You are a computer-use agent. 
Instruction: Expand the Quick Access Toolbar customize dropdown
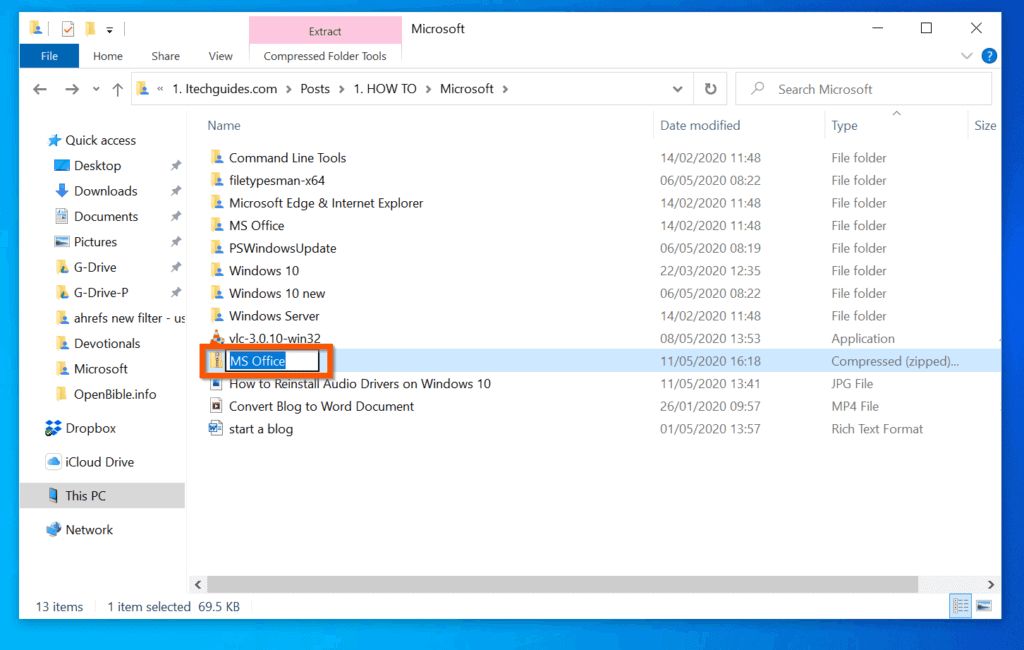point(108,28)
